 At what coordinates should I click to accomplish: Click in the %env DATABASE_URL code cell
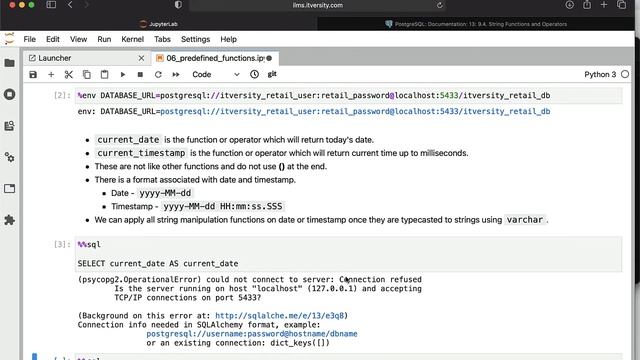point(349,96)
